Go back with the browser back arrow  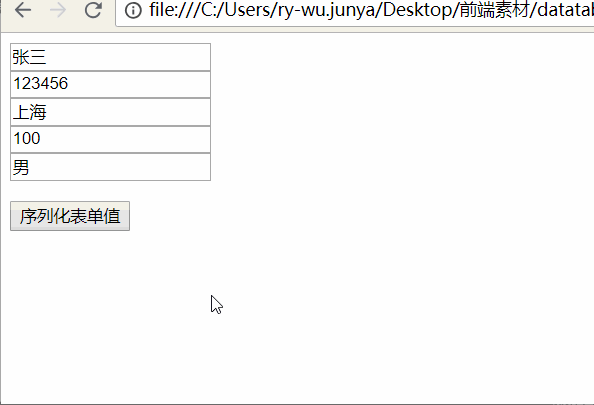[x=23, y=10]
